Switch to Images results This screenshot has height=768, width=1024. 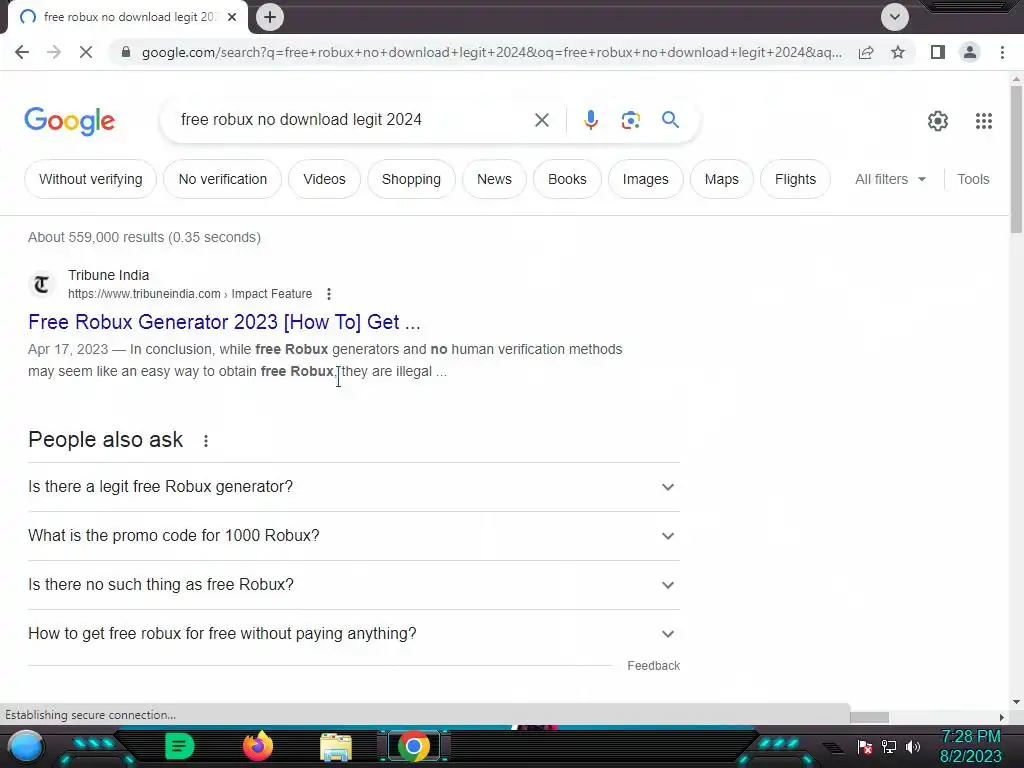pos(645,179)
